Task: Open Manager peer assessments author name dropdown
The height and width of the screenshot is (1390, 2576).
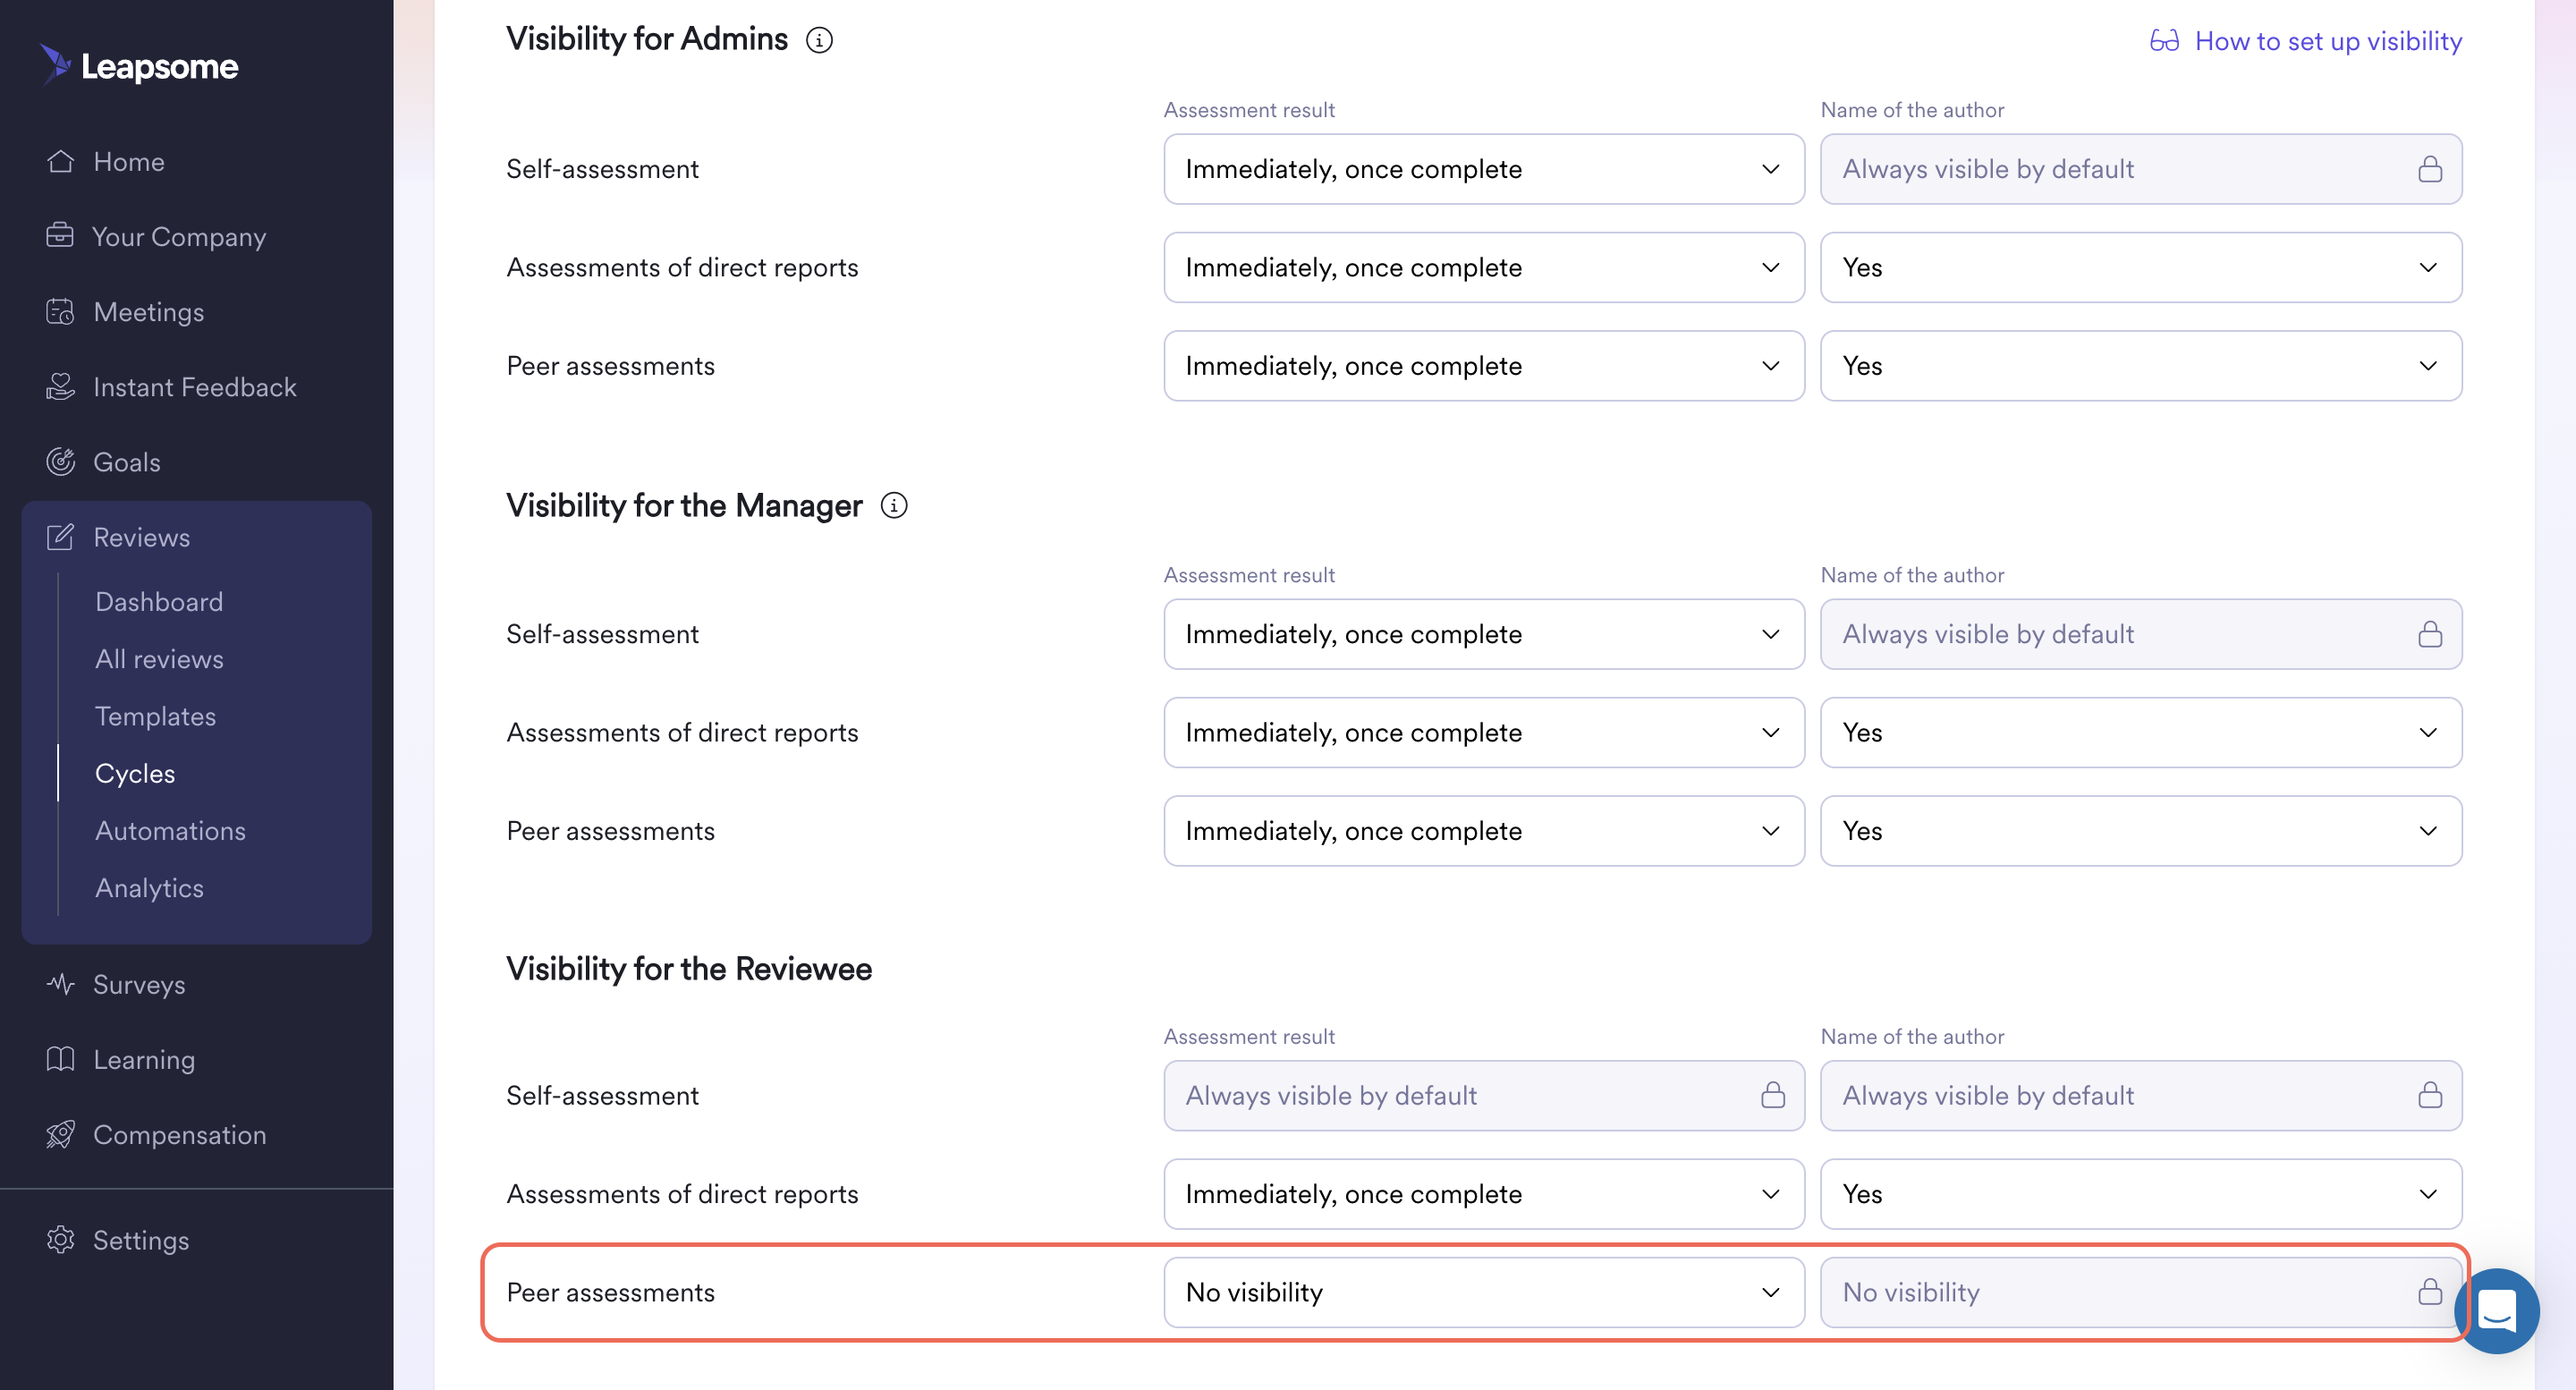Action: click(x=2141, y=831)
